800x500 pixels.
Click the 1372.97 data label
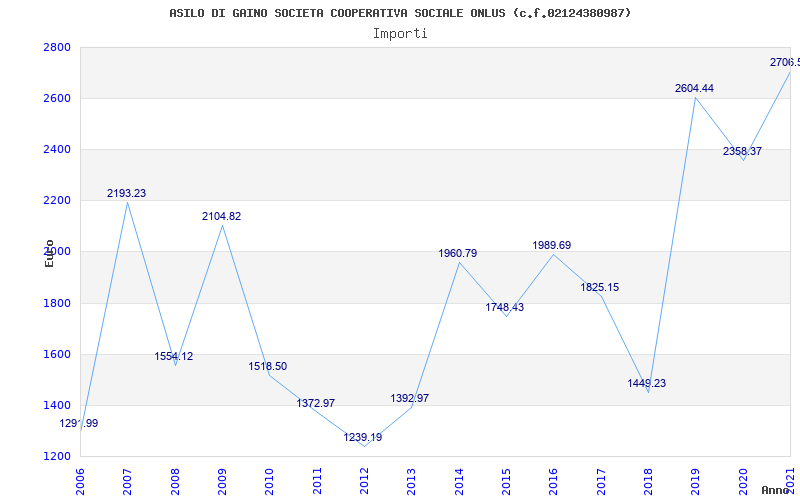[316, 403]
